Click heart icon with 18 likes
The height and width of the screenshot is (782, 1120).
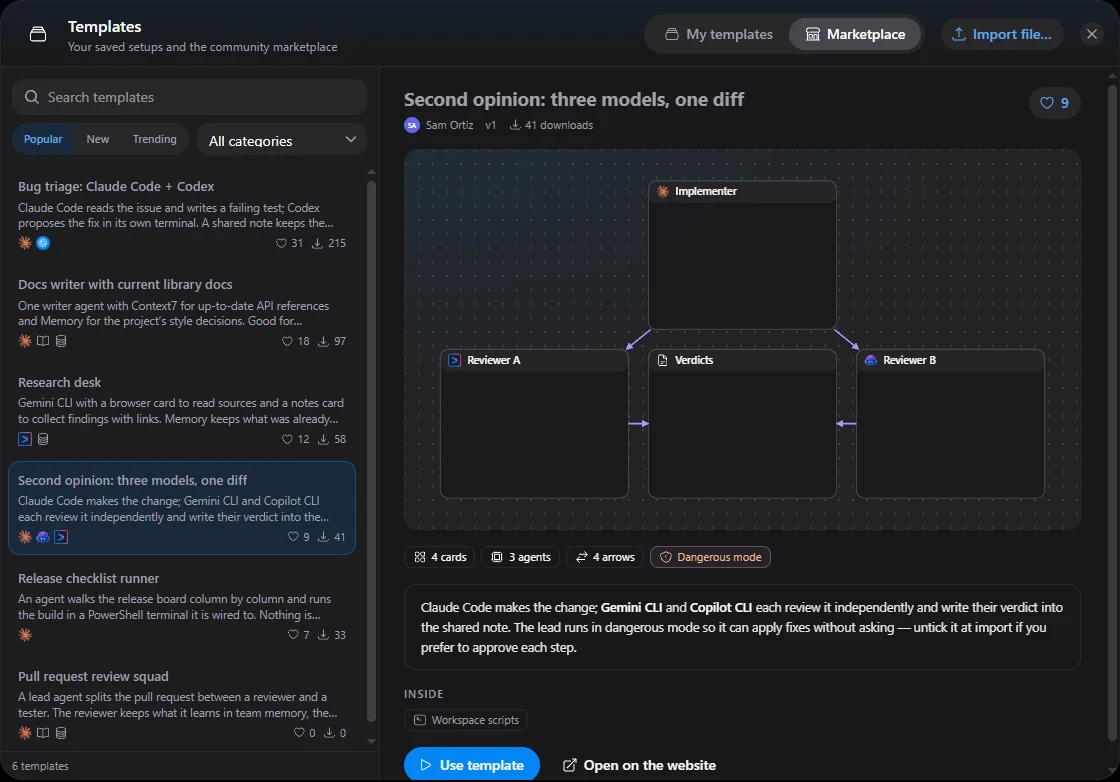[x=287, y=341]
